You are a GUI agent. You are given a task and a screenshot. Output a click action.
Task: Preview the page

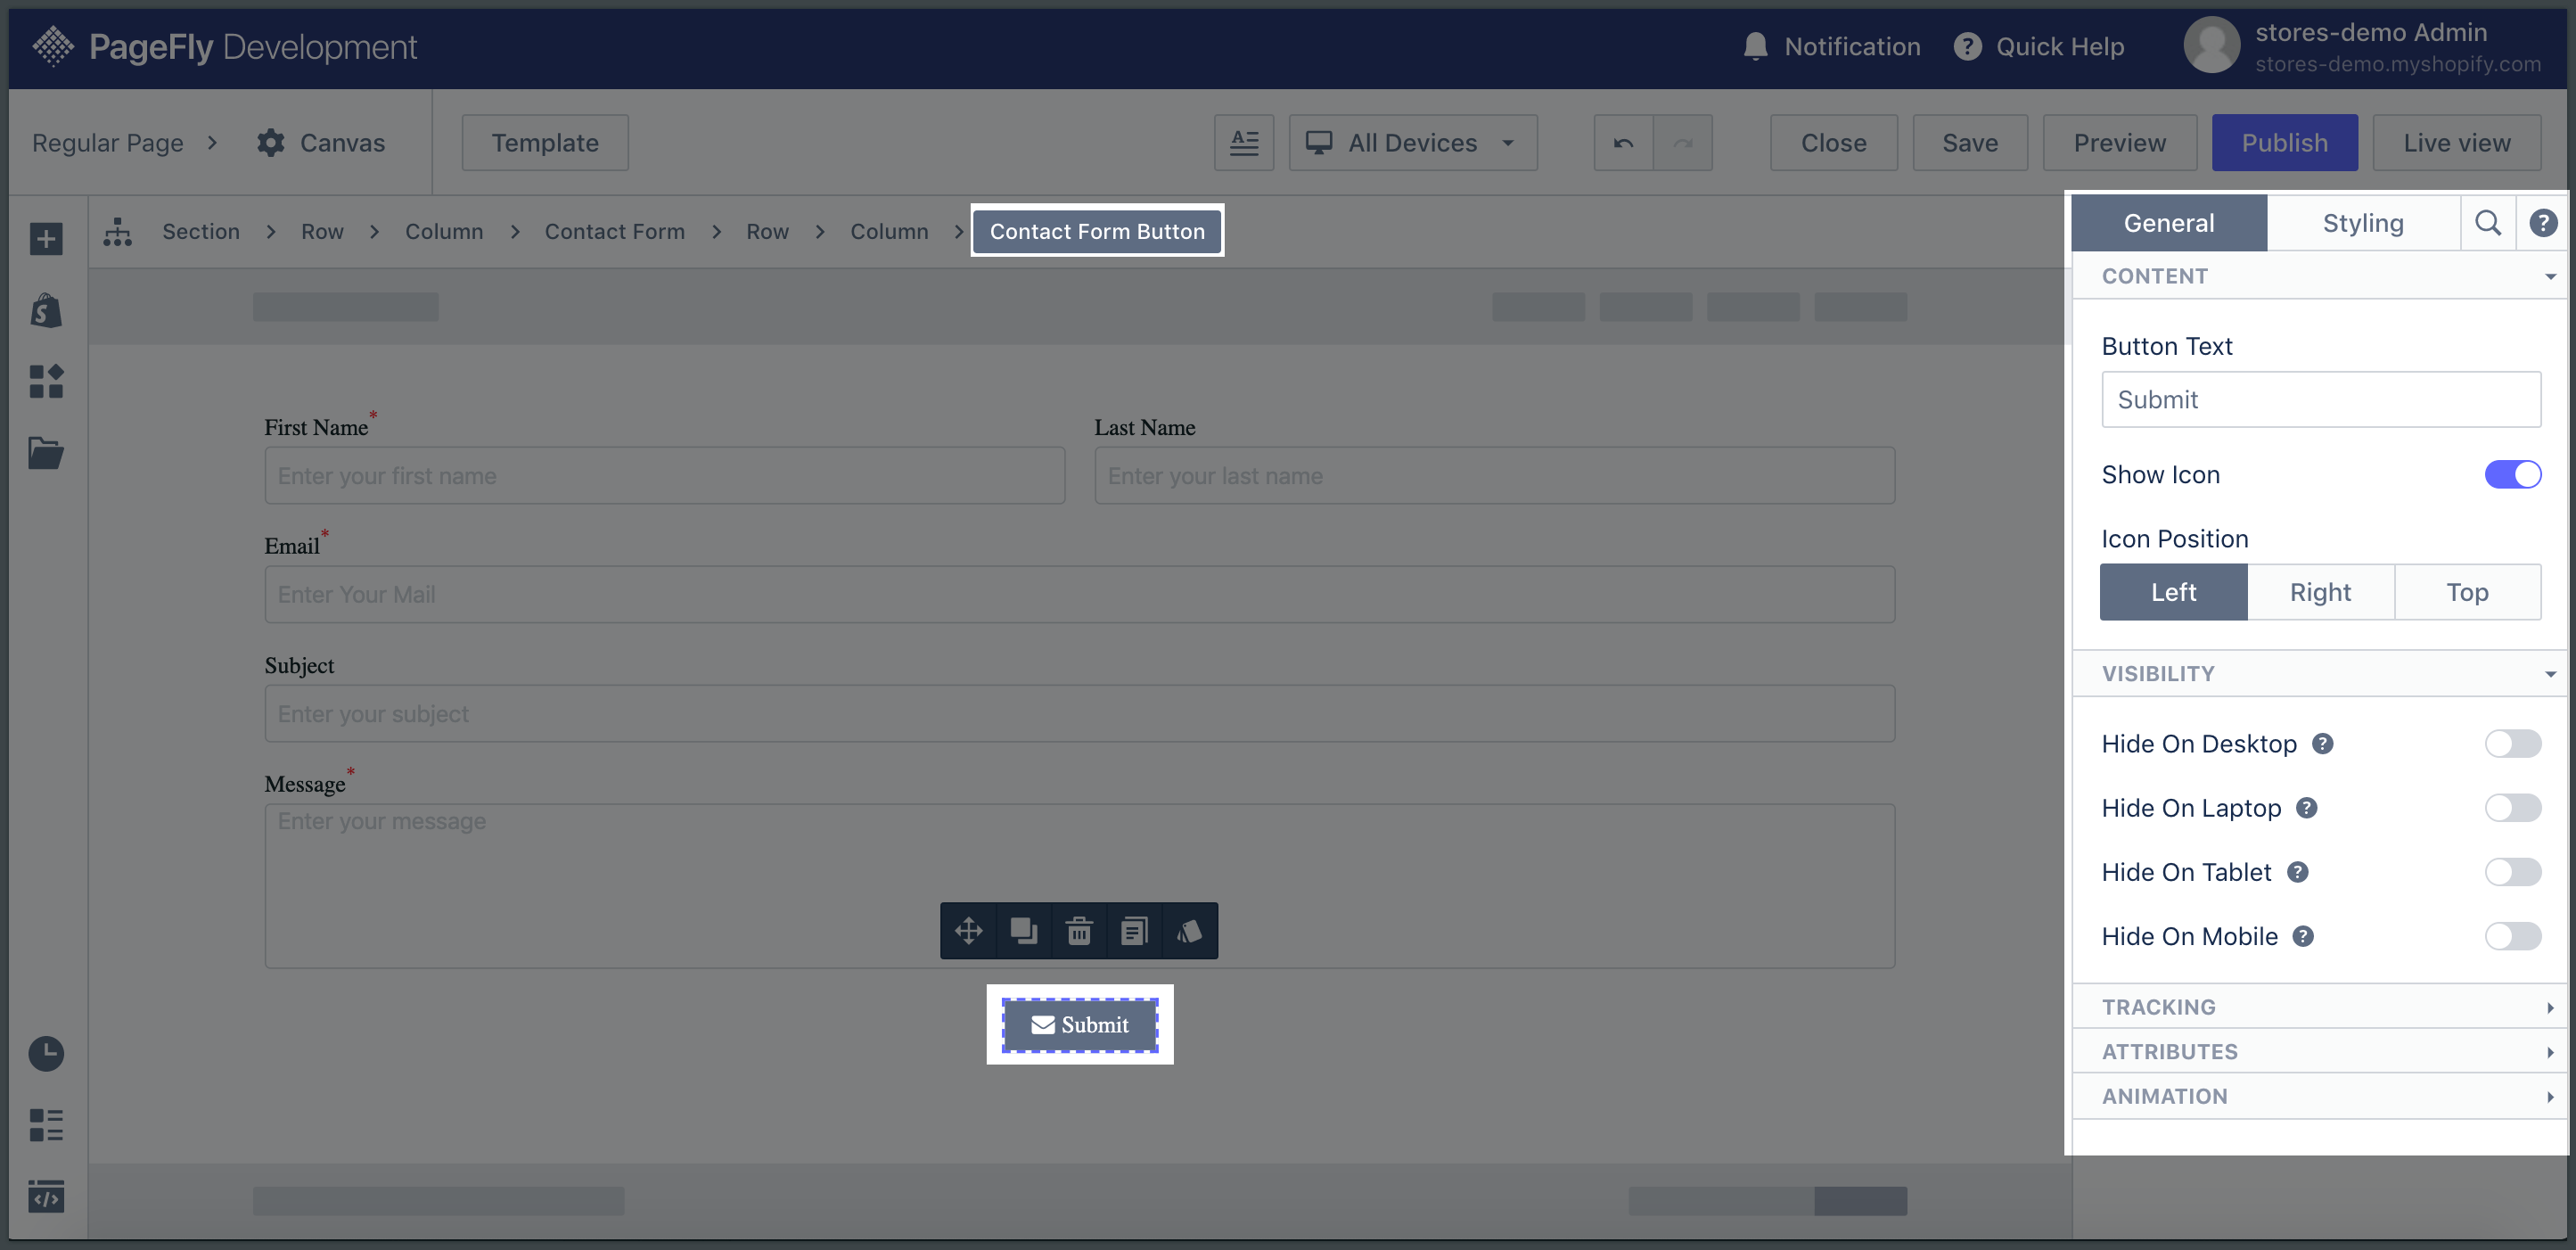[2119, 143]
